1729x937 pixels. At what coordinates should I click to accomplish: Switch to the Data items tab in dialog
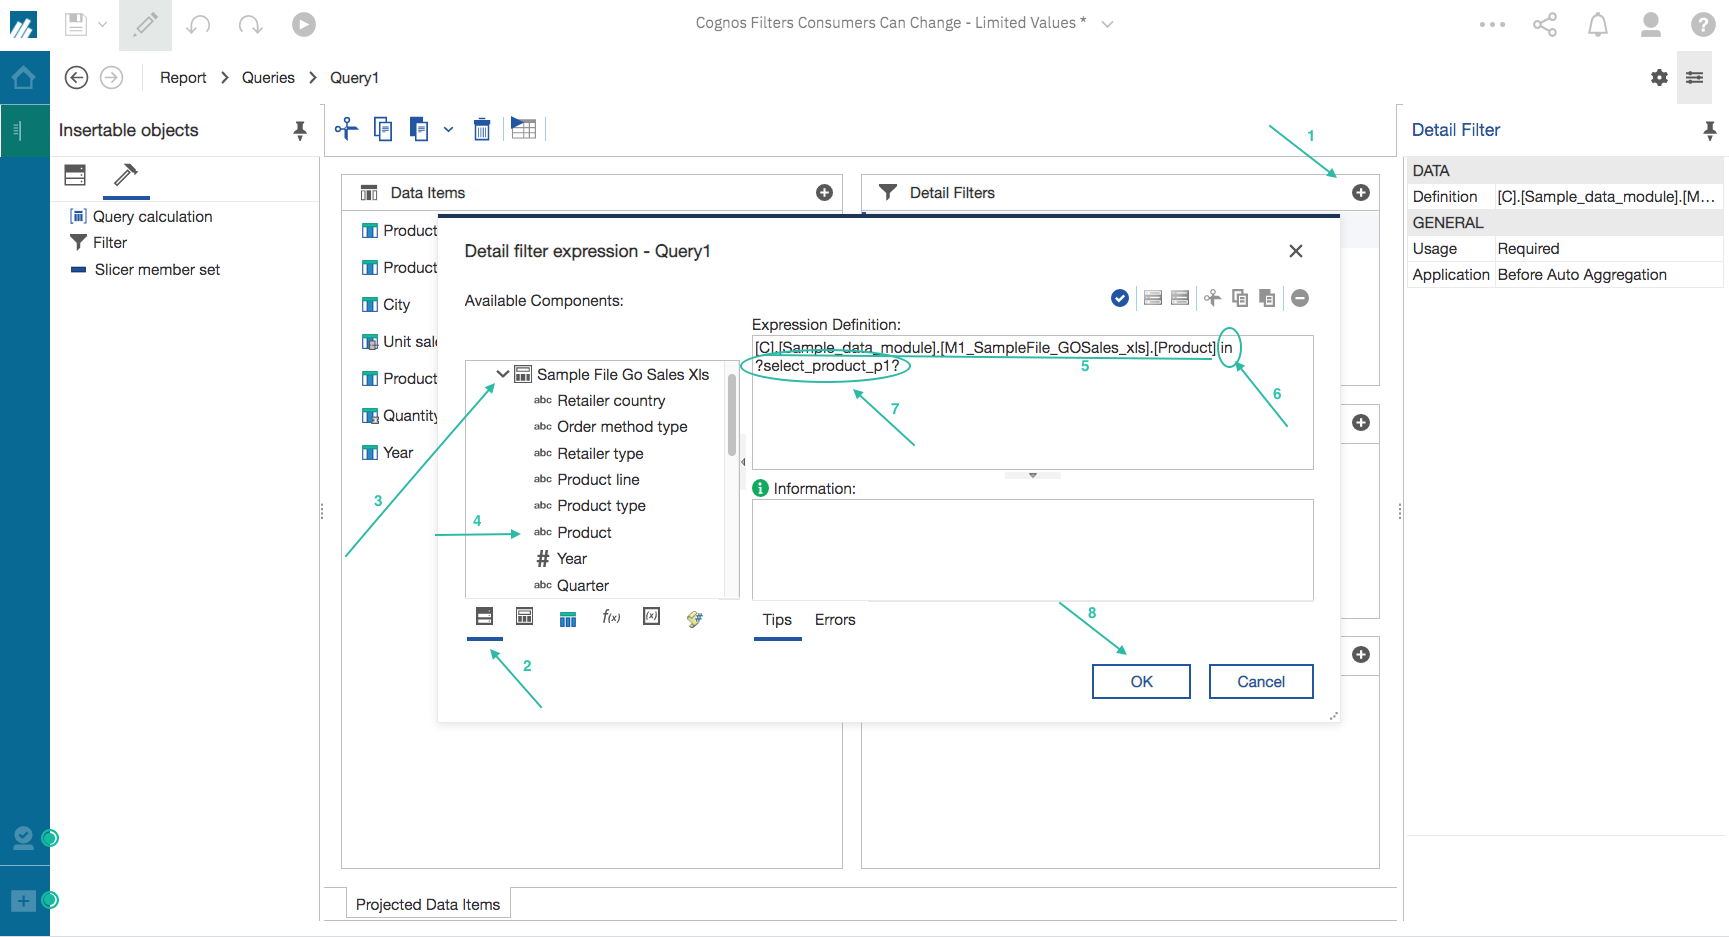[568, 619]
